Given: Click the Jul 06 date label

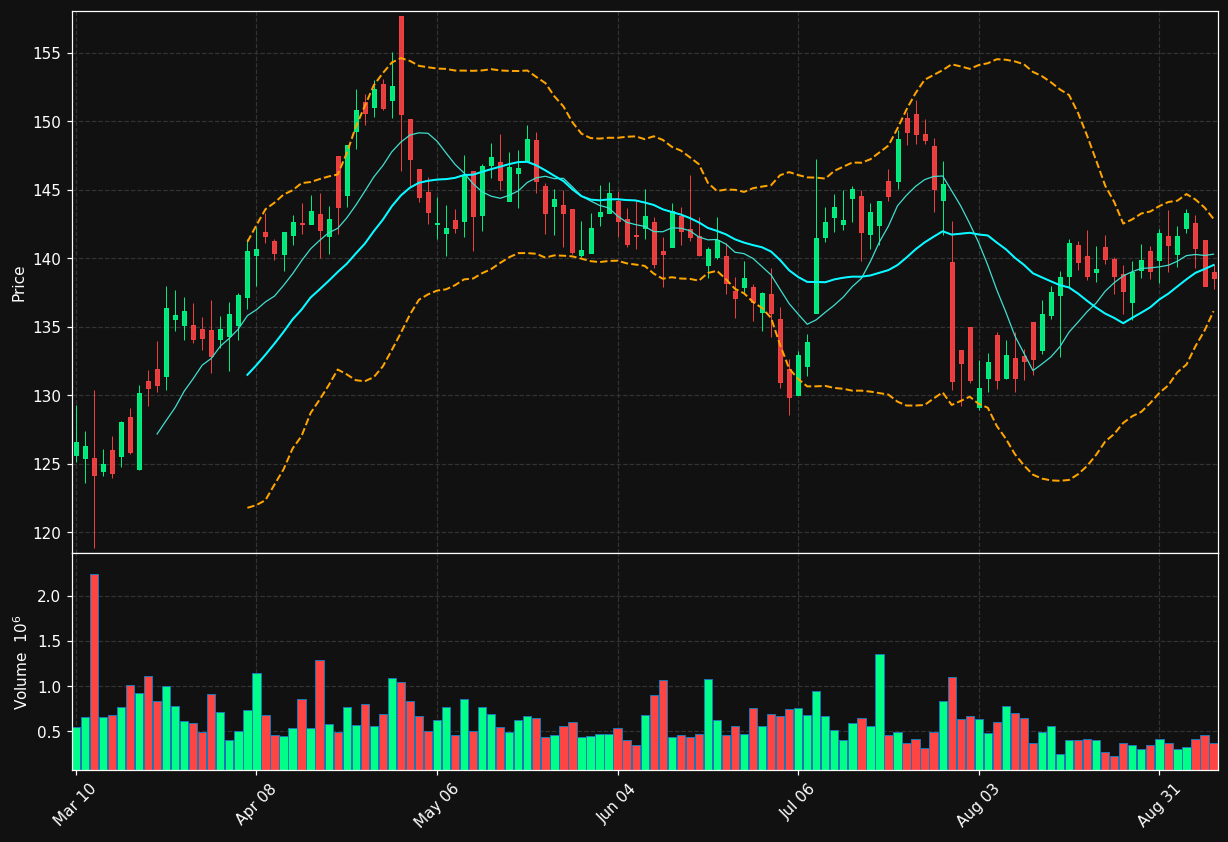Looking at the screenshot, I should point(797,804).
